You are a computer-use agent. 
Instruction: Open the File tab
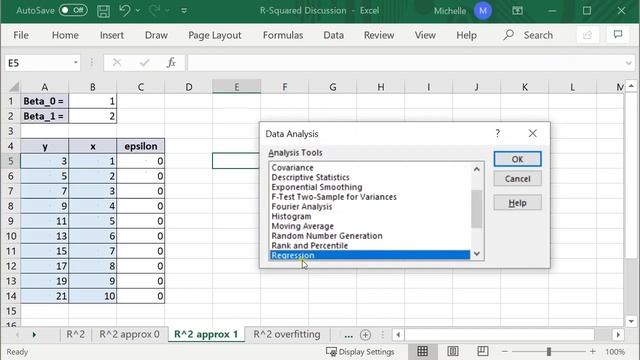pos(21,35)
